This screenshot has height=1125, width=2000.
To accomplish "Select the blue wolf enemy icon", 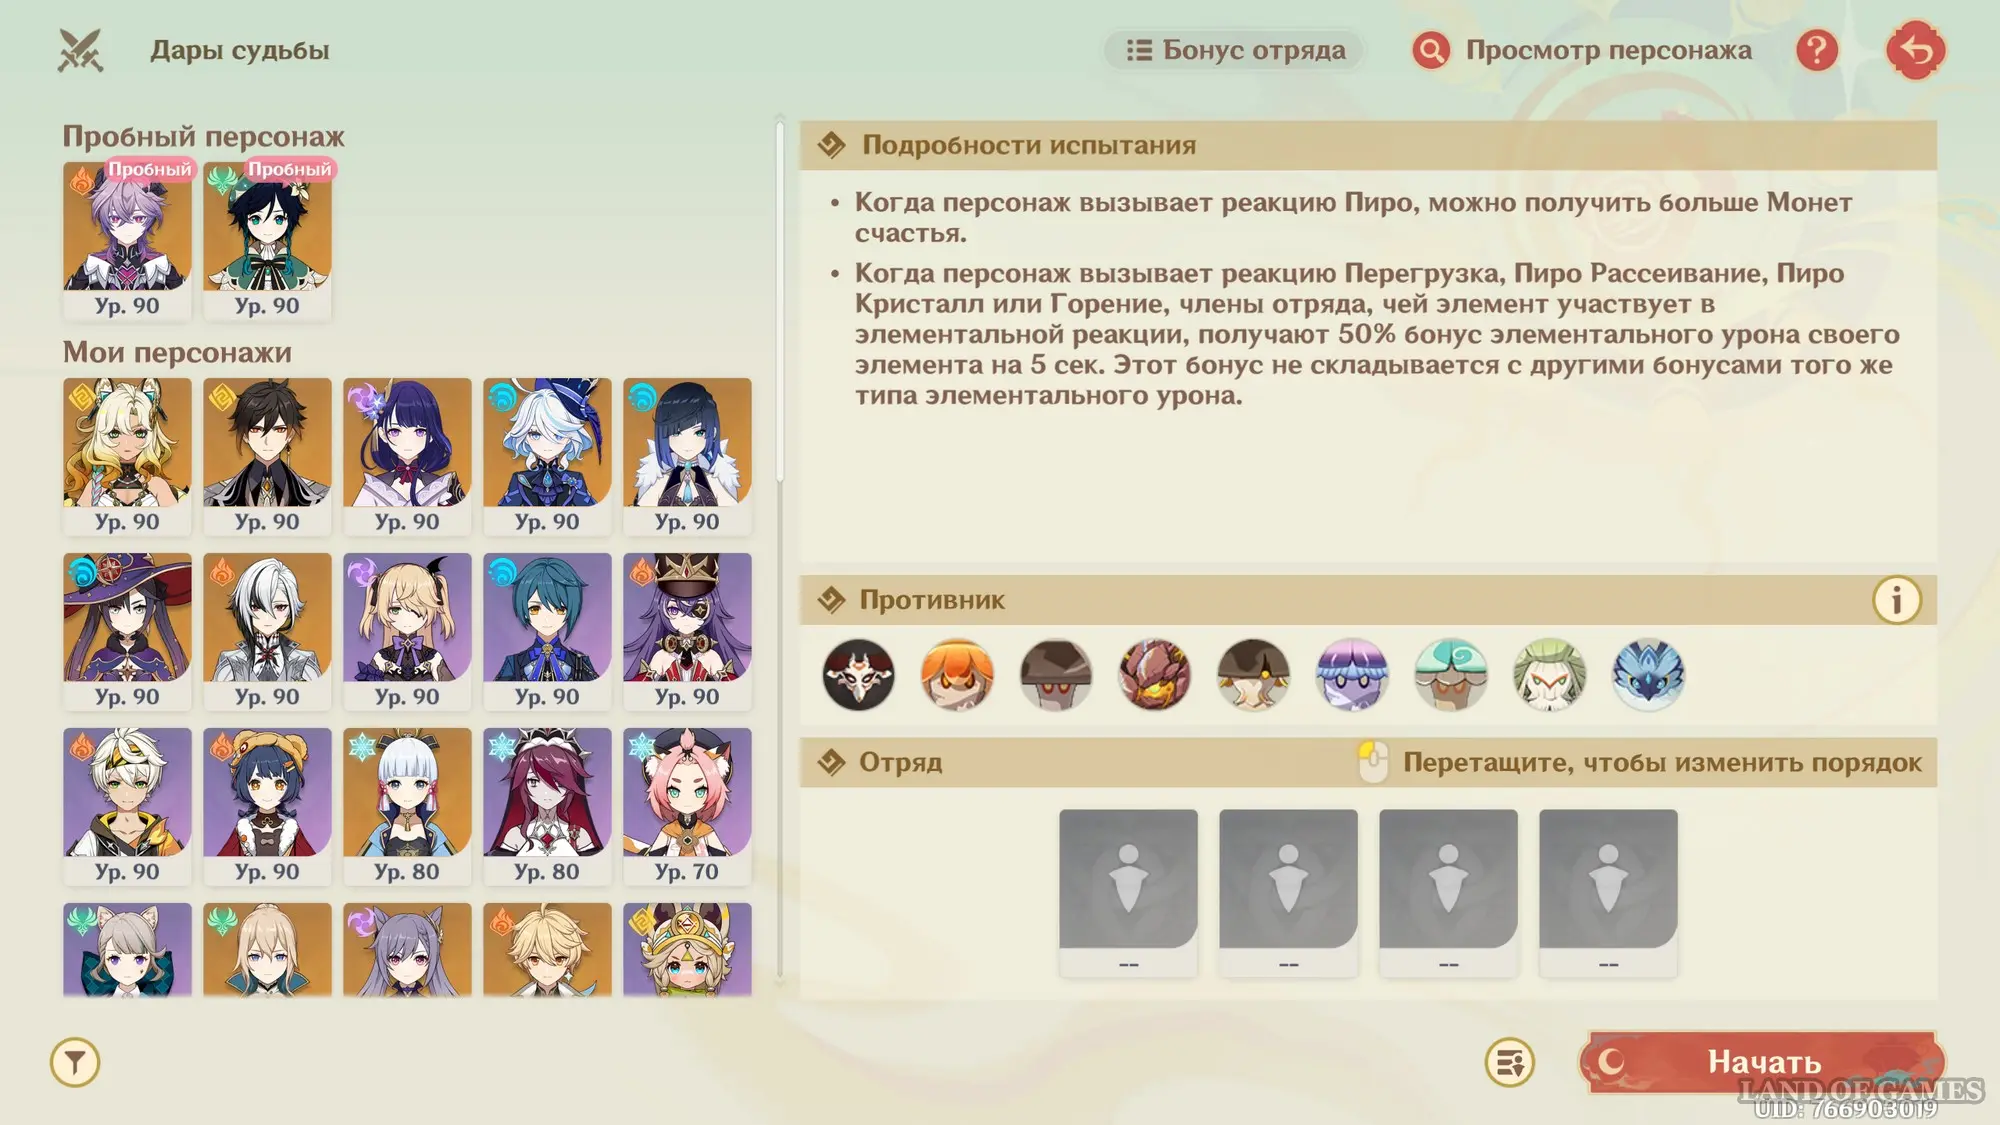I will [x=1648, y=675].
